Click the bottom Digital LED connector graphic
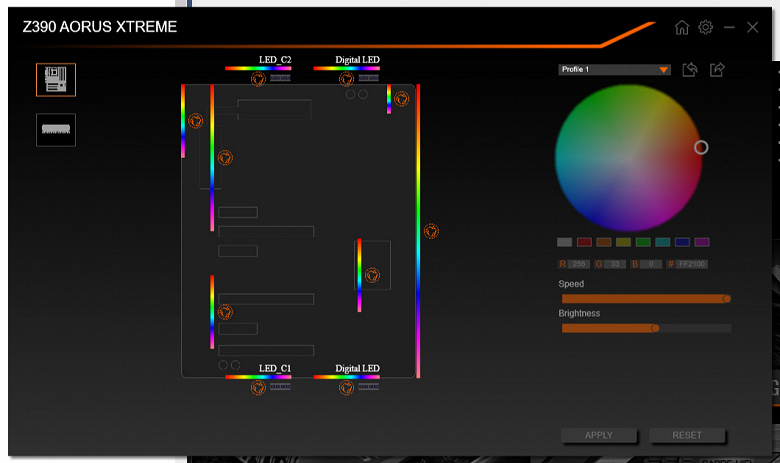This screenshot has width=780, height=463. pos(369,386)
